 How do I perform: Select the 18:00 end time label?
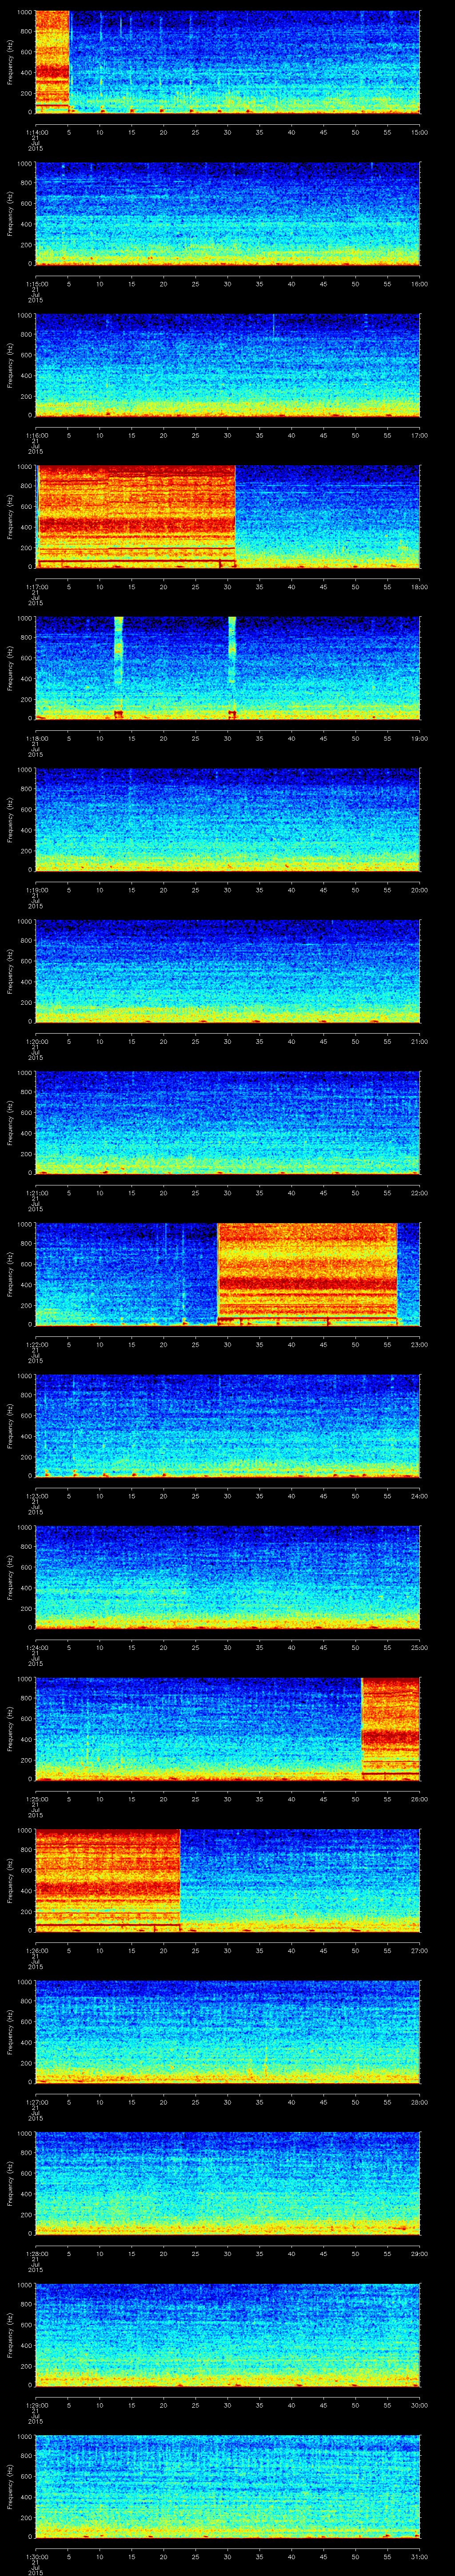[420, 587]
